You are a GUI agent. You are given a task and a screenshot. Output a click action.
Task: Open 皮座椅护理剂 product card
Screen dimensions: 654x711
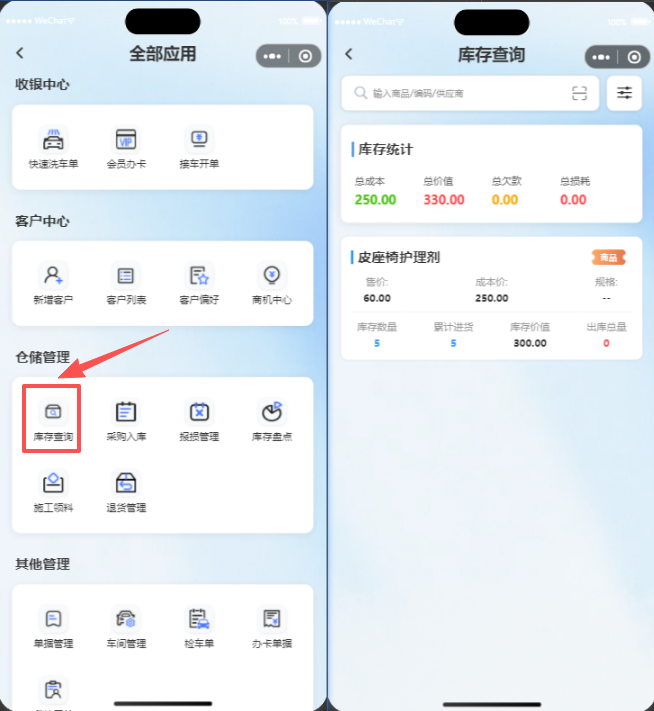coord(491,298)
